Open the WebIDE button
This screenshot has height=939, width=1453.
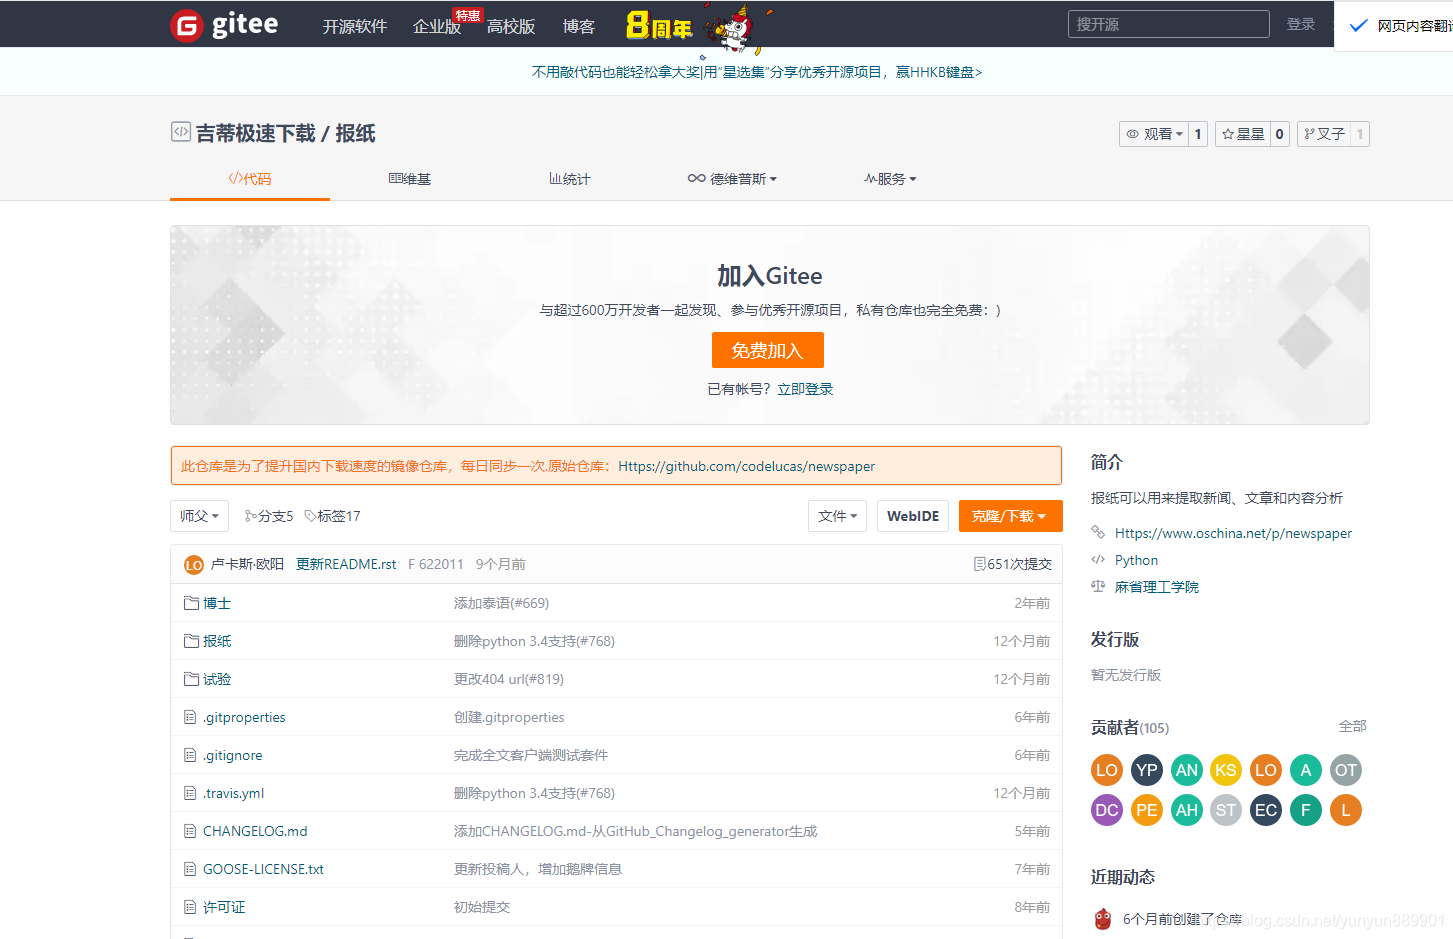913,516
